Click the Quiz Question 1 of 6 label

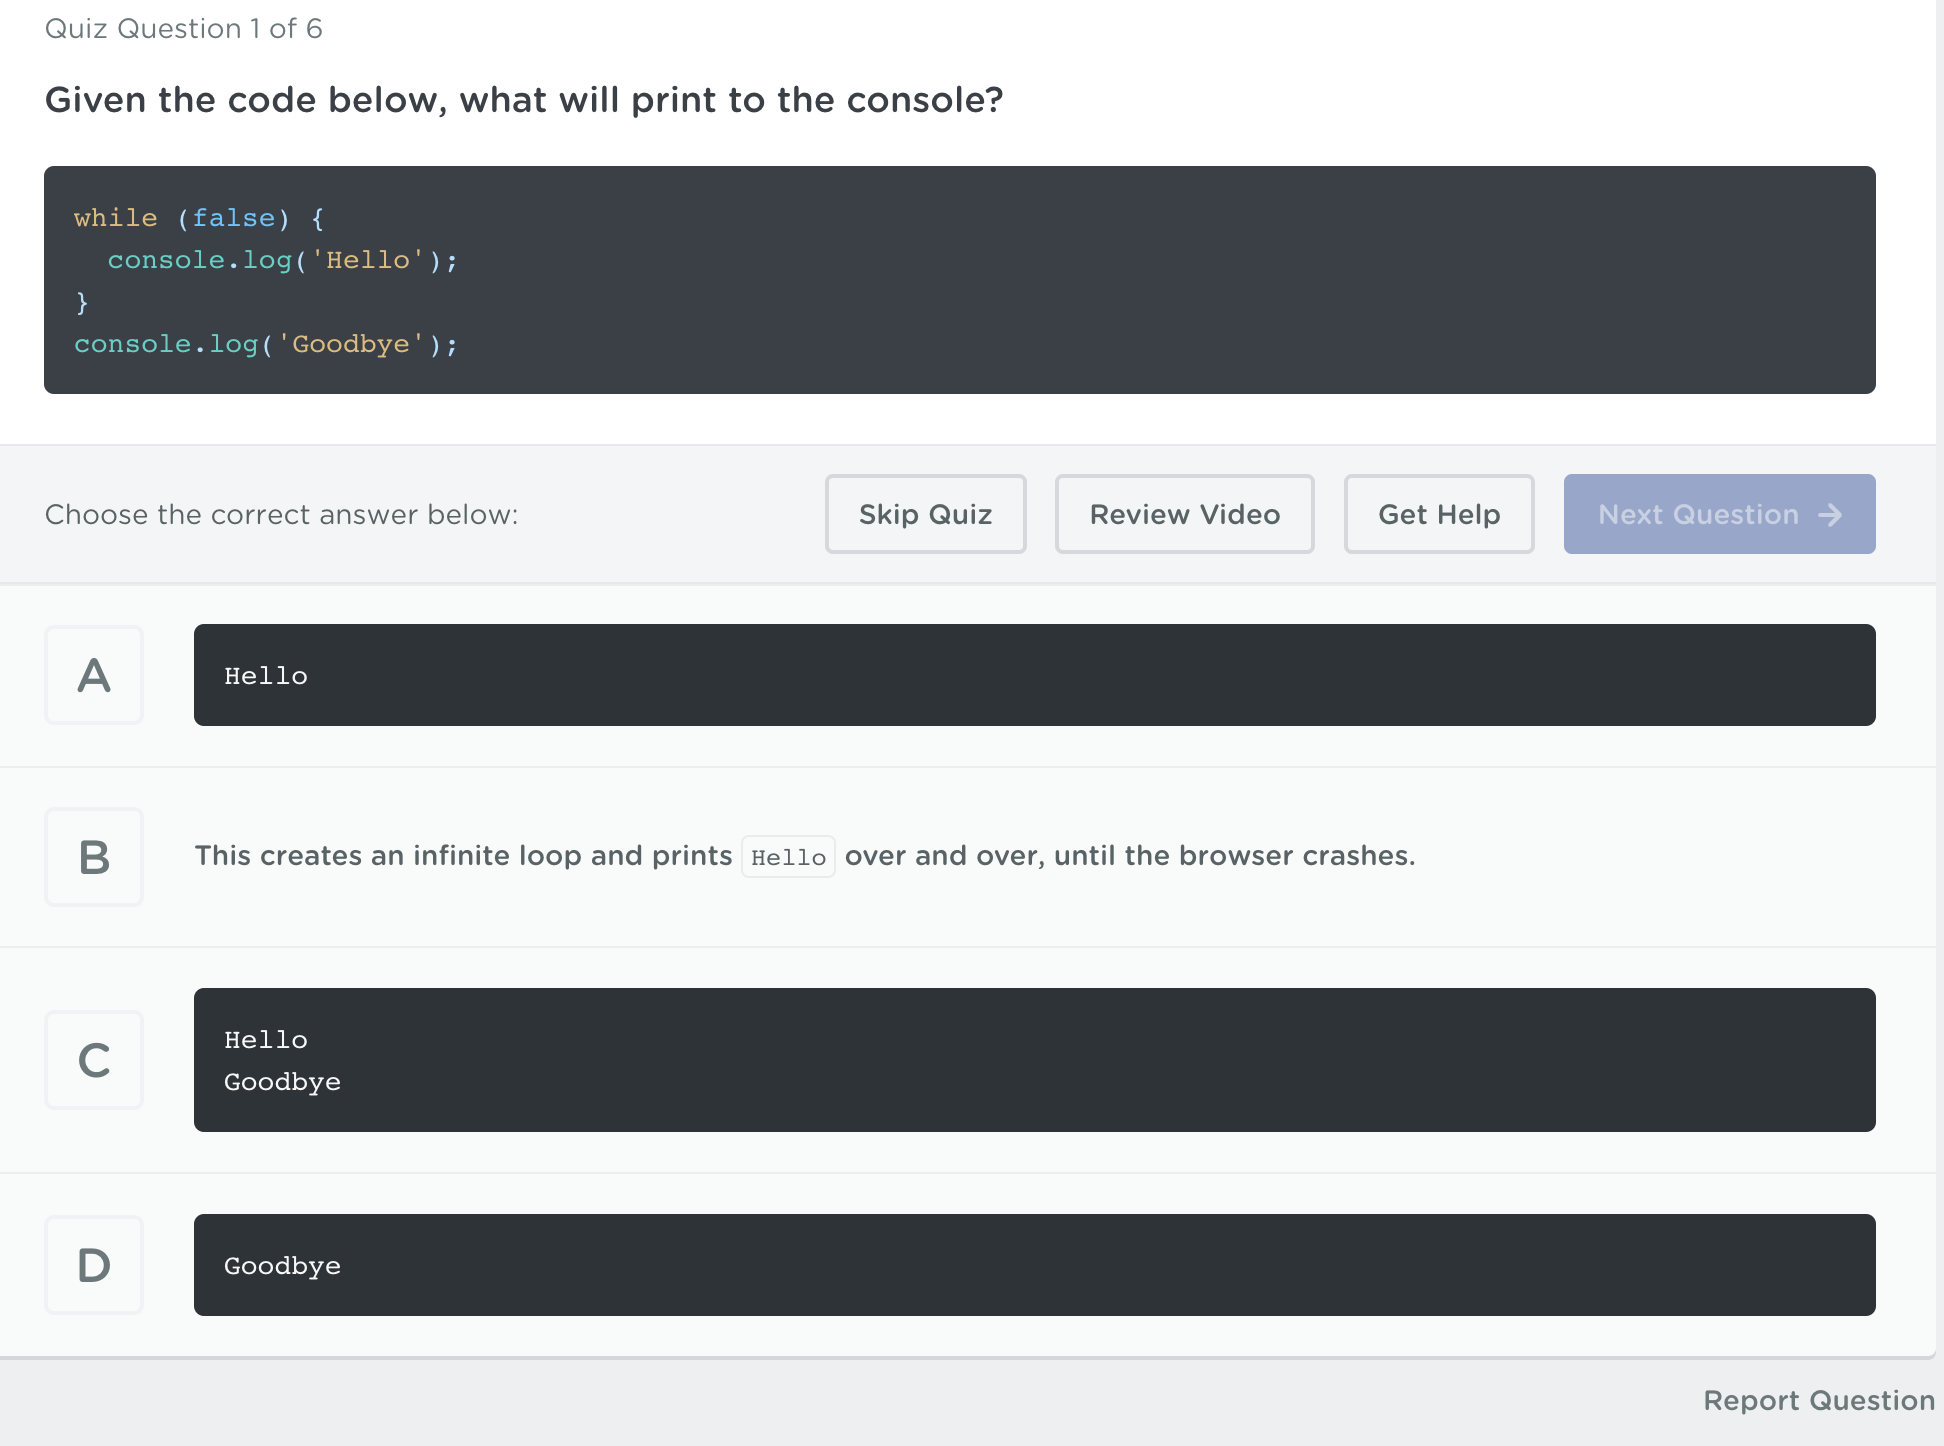click(x=184, y=28)
